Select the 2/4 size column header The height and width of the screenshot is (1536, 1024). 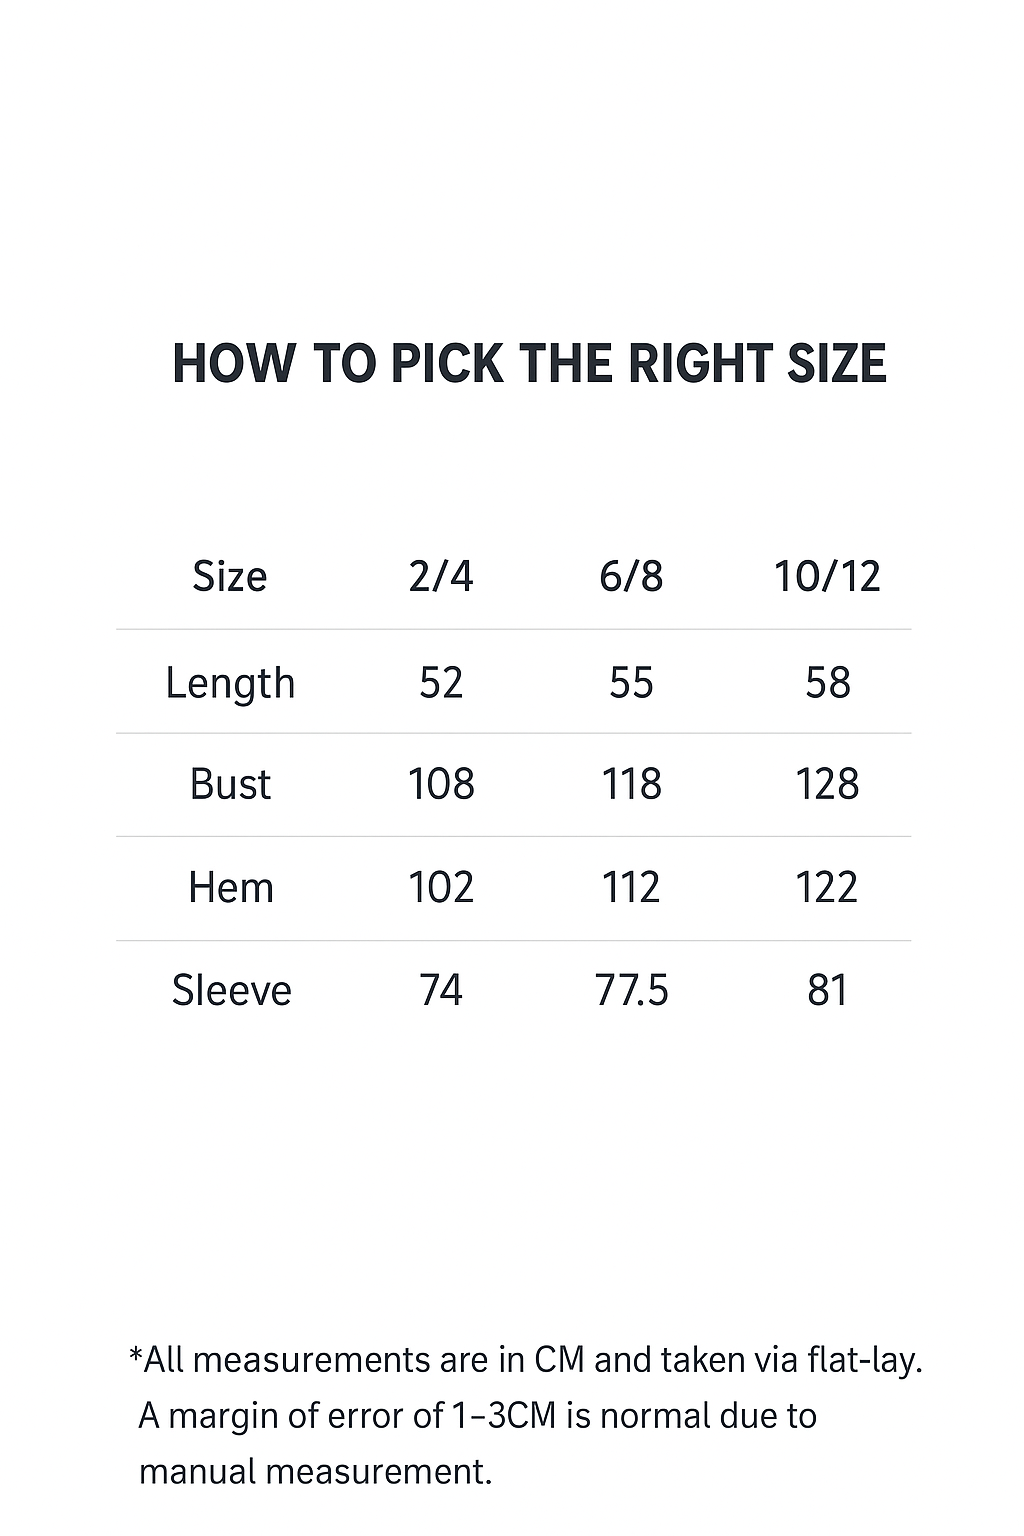(441, 577)
